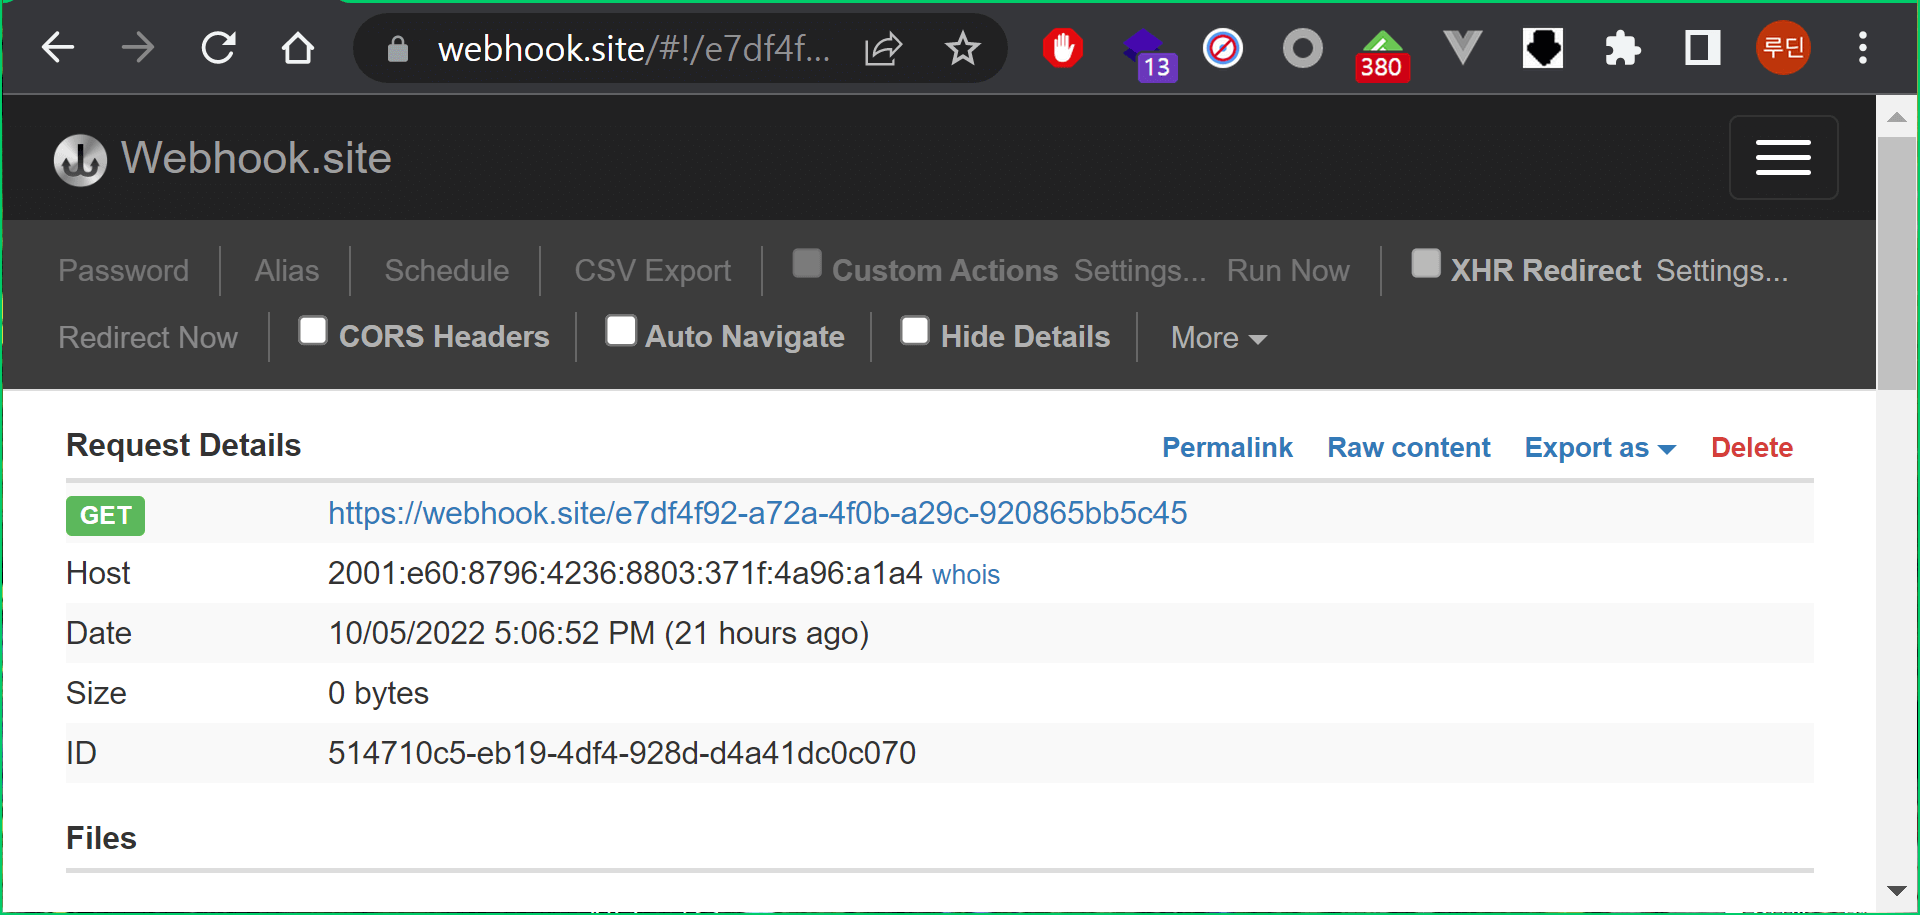Click Redirect Now
This screenshot has height=915, width=1920.
tap(148, 337)
